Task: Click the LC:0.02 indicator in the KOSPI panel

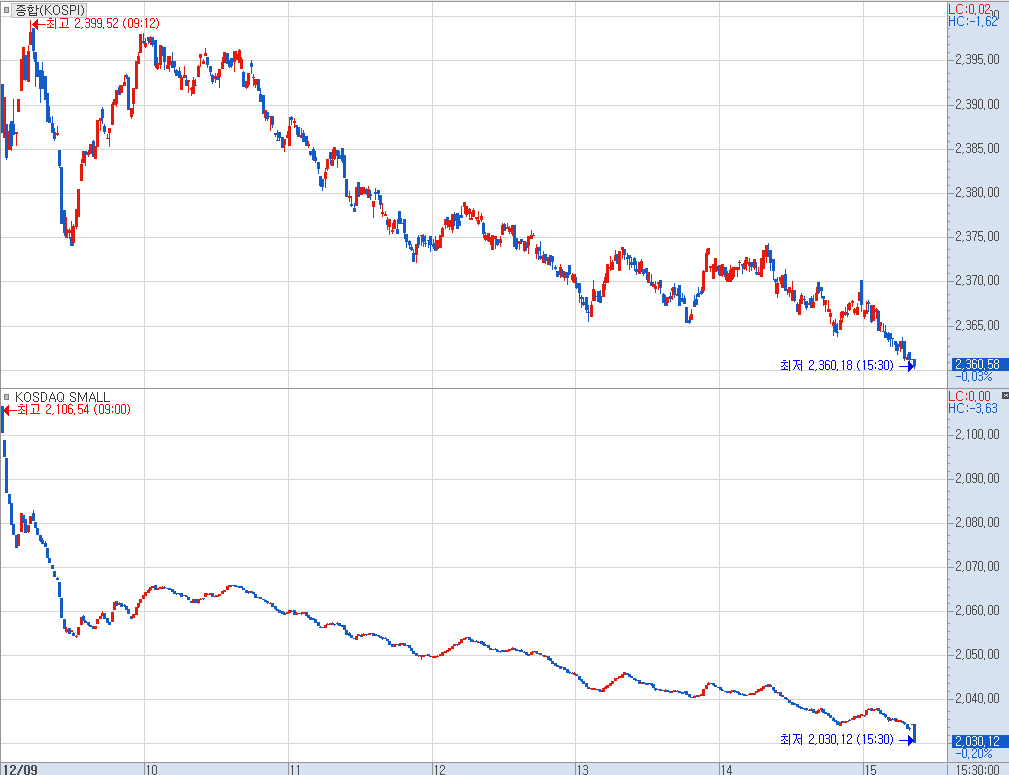Action: pyautogui.click(x=969, y=9)
